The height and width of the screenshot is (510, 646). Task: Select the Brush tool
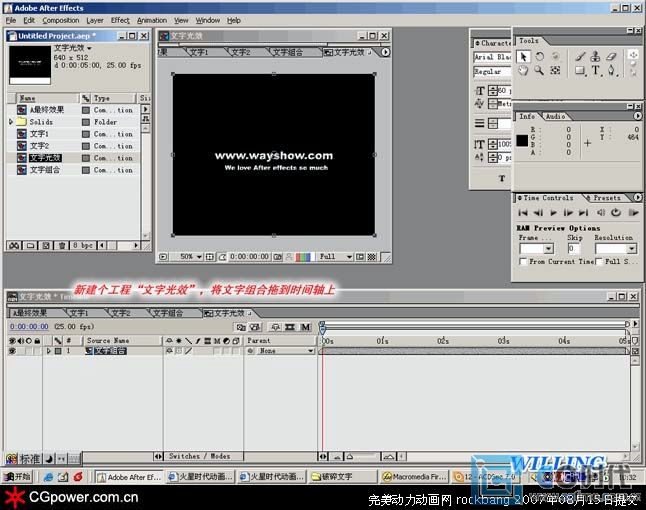[580, 56]
